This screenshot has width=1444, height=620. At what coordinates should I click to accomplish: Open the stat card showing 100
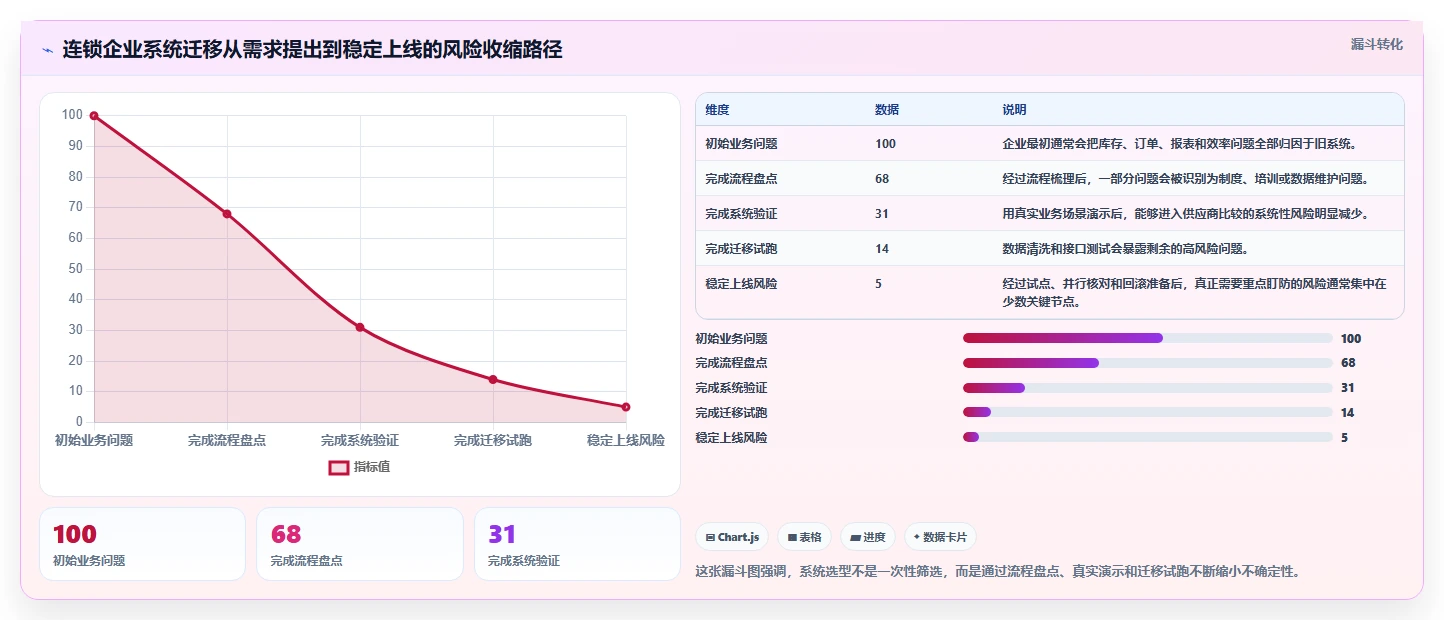(142, 544)
